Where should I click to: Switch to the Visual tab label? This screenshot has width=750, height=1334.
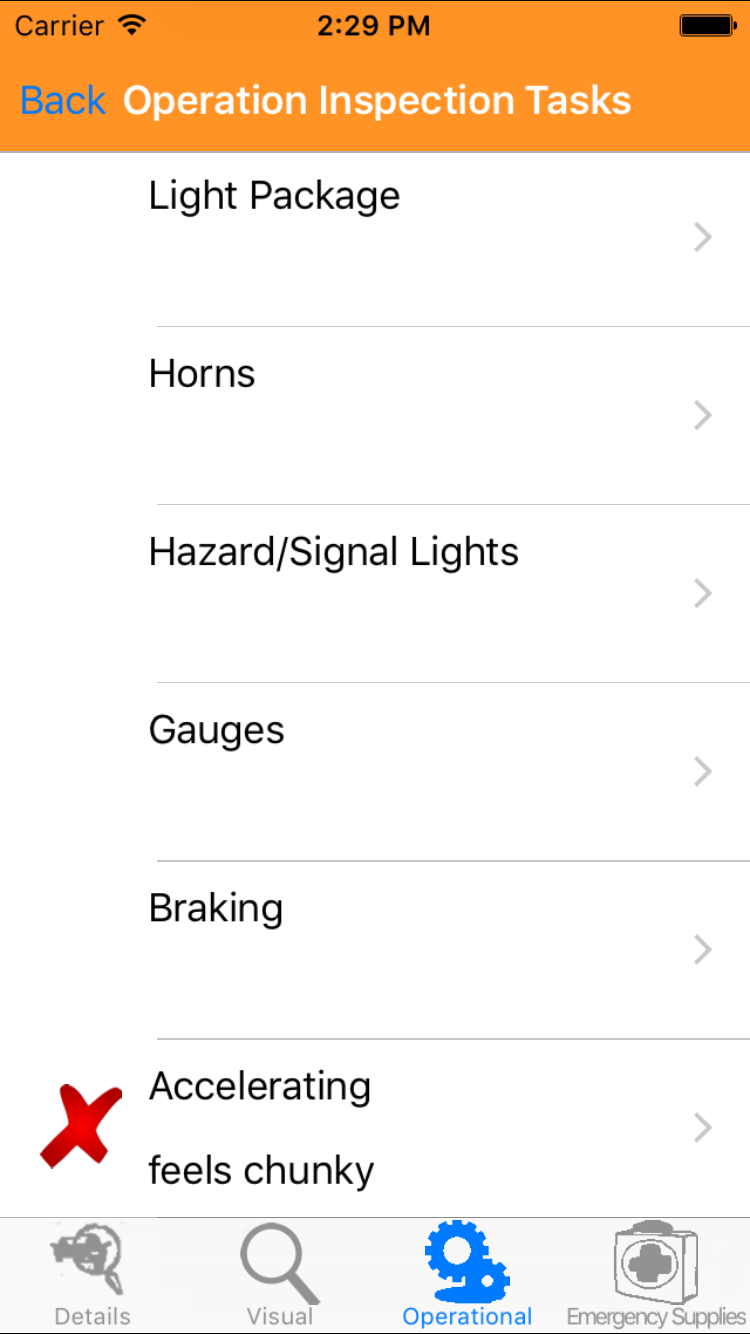tap(279, 1316)
